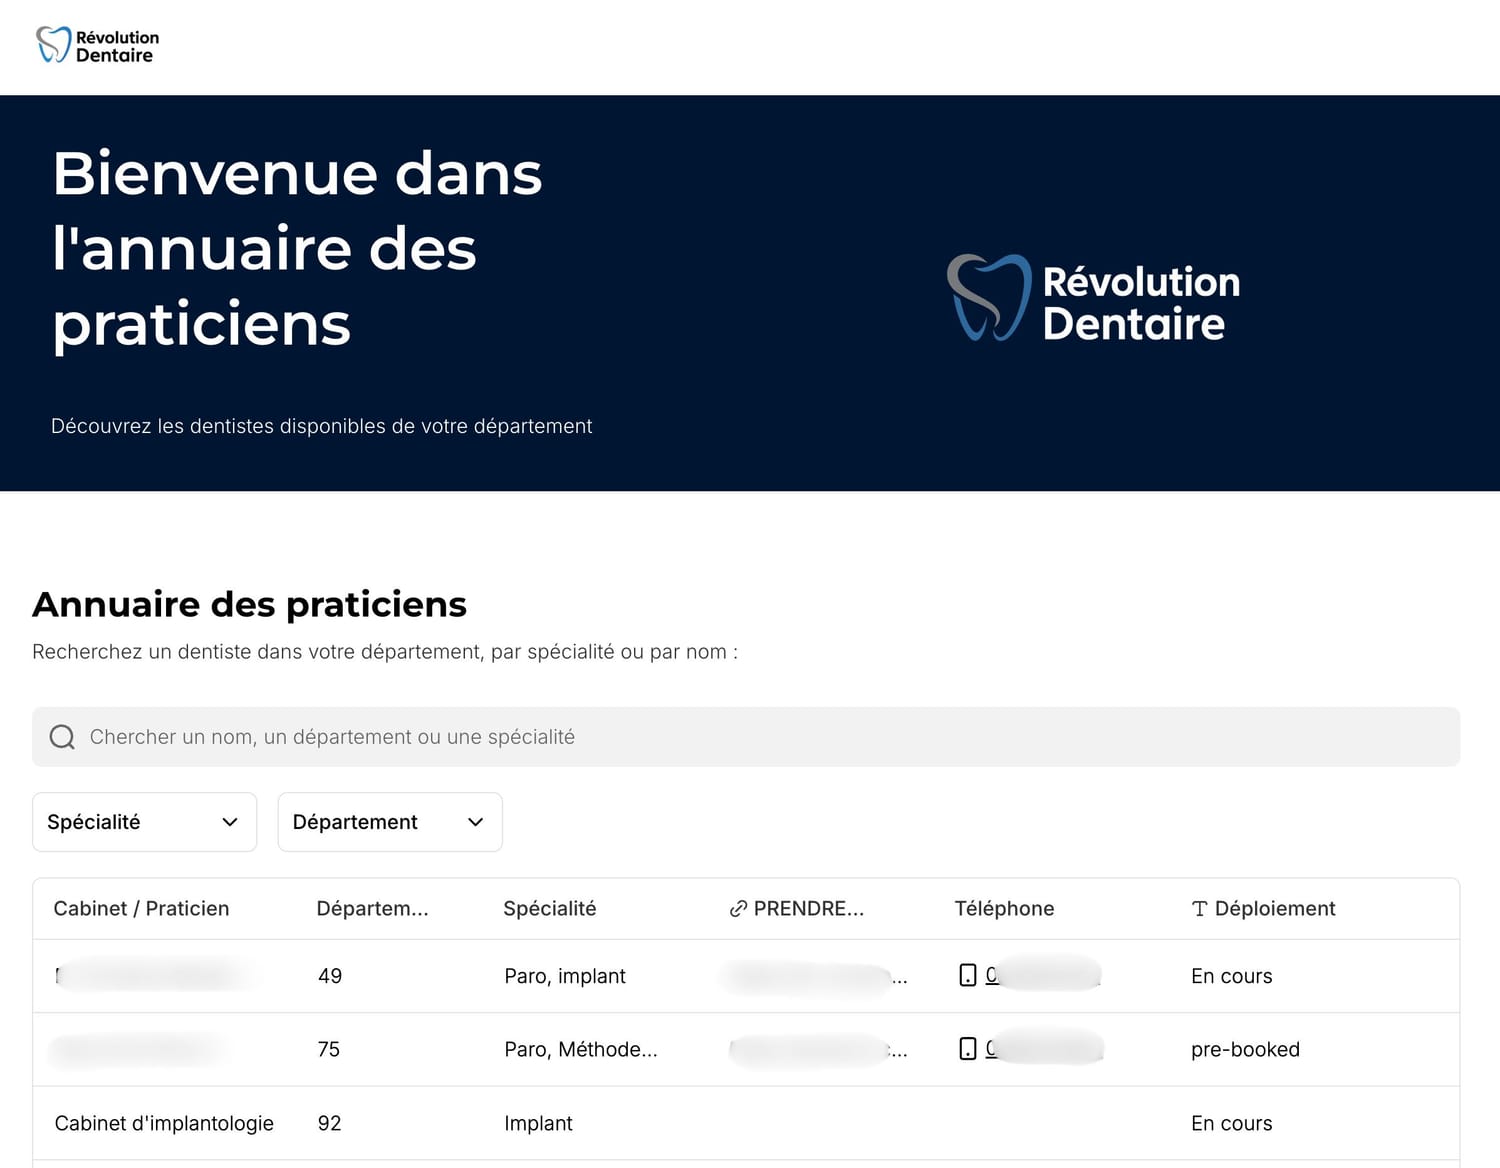Click the large Révolution Dentaire logo in the banner
The height and width of the screenshot is (1168, 1500).
coord(1093,299)
